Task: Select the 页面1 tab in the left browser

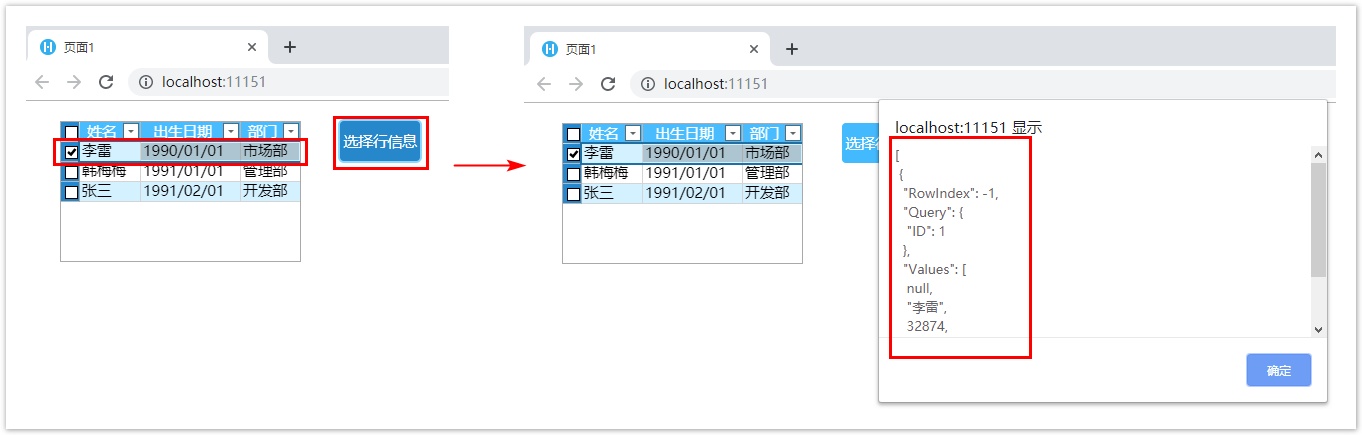Action: pyautogui.click(x=130, y=47)
